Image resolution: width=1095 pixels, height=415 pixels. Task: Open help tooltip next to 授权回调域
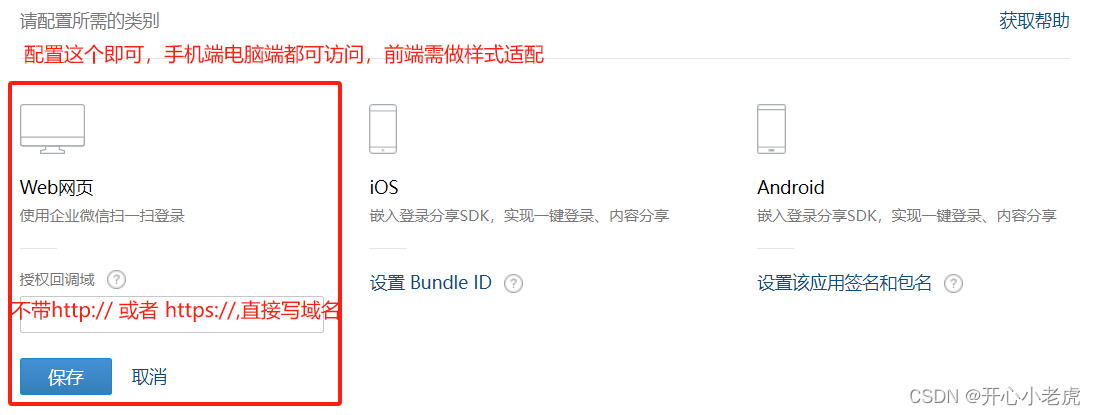pyautogui.click(x=117, y=280)
